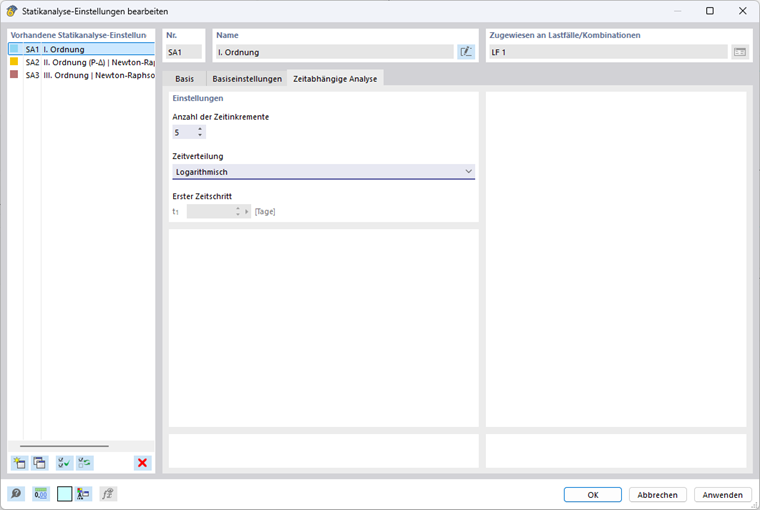Open assigned load cases selection icon
Image resolution: width=760 pixels, height=510 pixels.
tap(740, 52)
